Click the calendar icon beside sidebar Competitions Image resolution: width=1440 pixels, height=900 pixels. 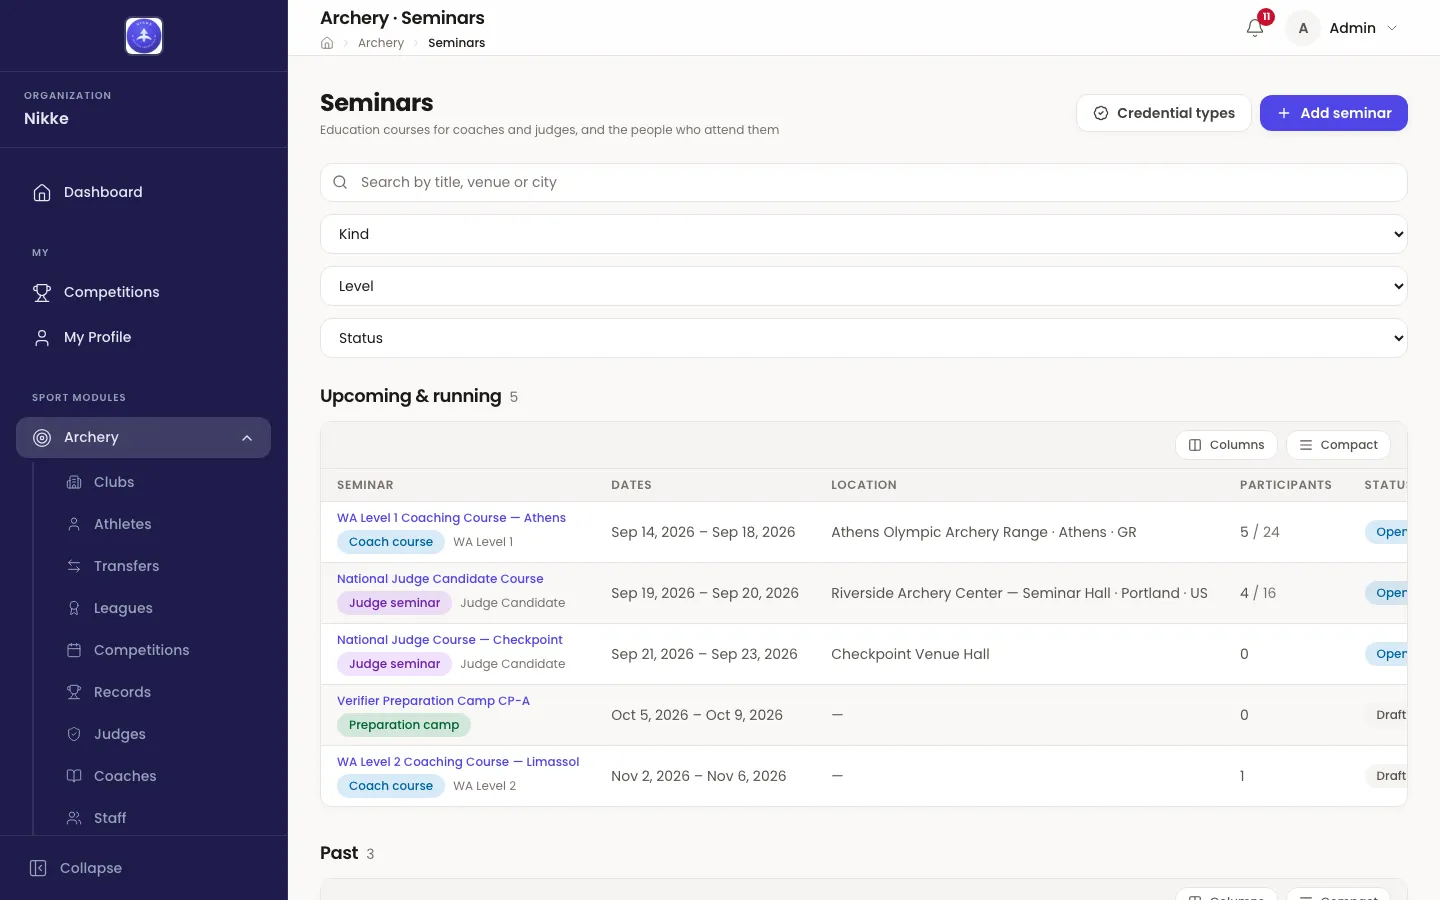click(x=74, y=650)
